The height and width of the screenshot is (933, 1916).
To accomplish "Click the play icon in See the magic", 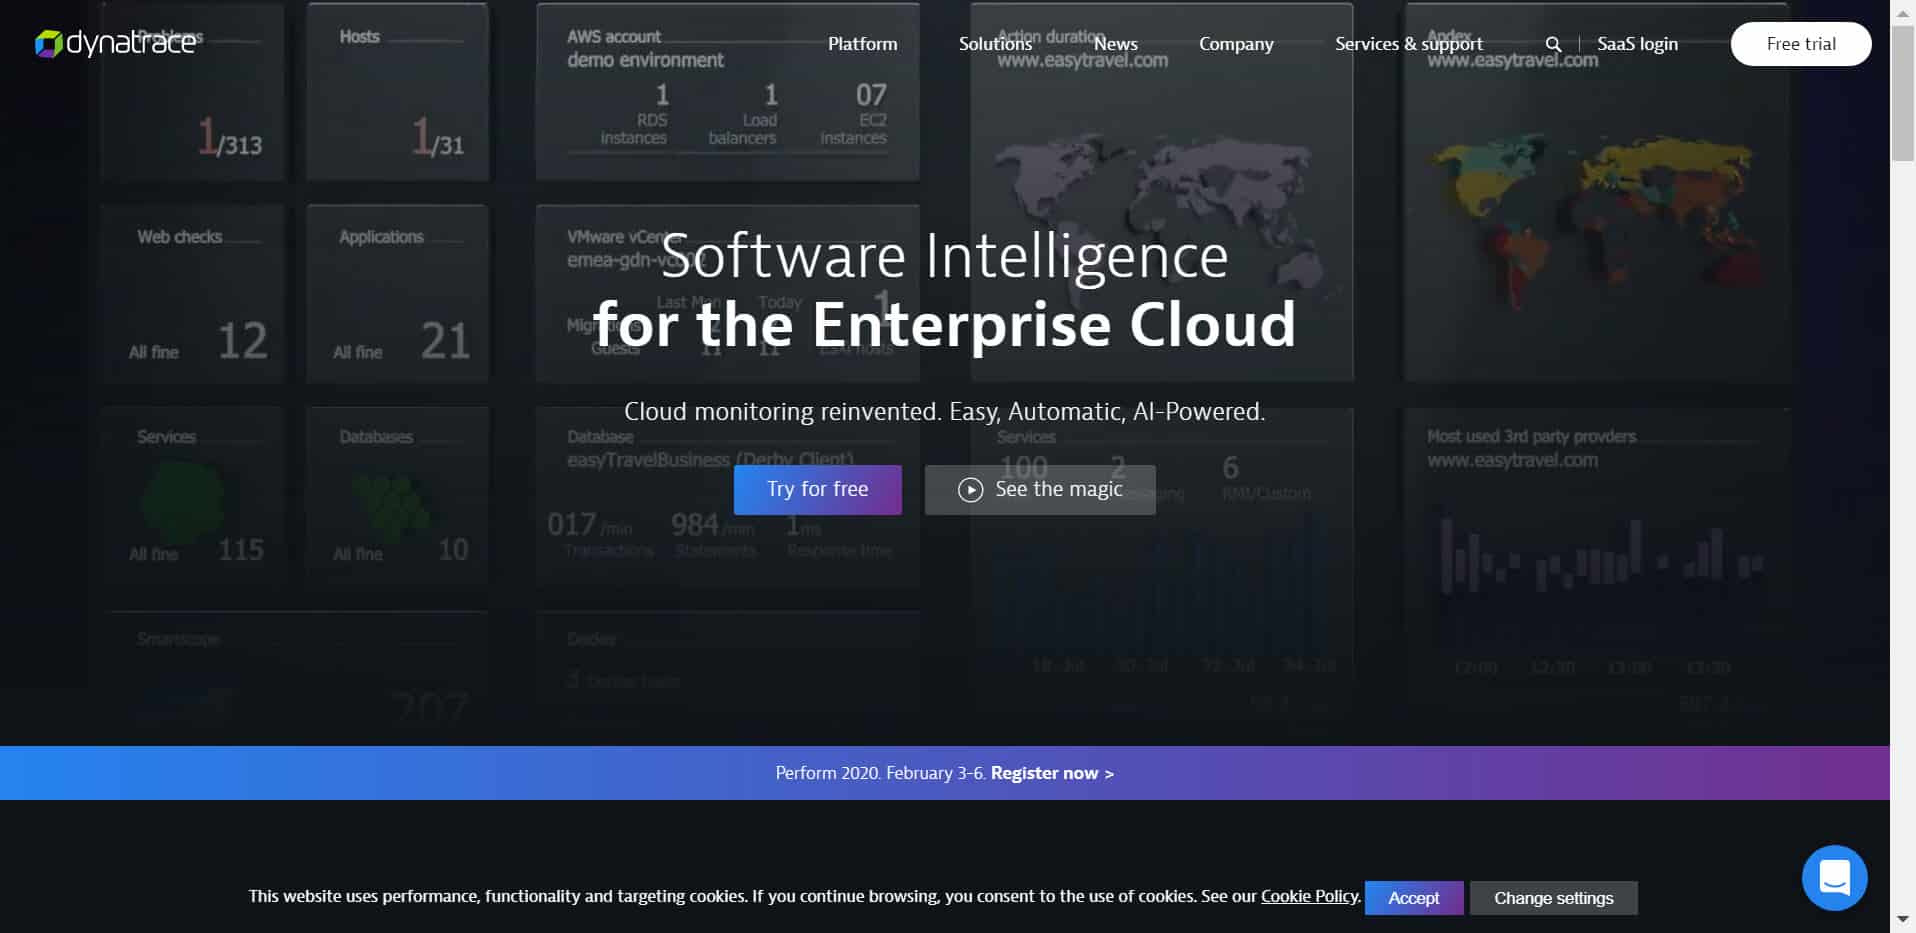I will 970,490.
